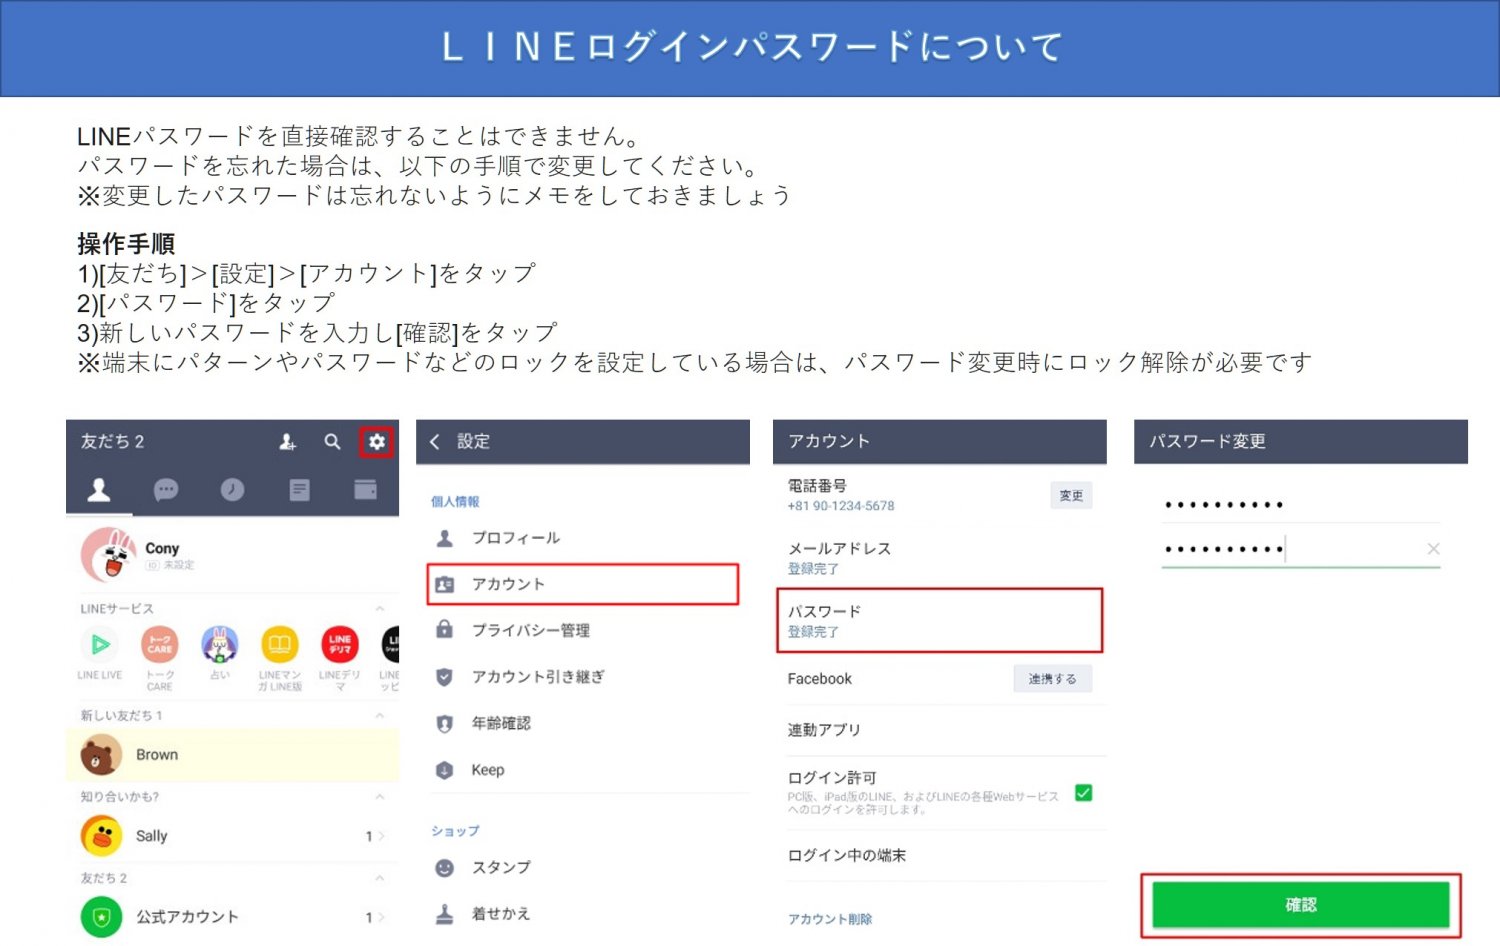The height and width of the screenshot is (946, 1500).
Task: Toggle the ログイン許可 checkbox
Action: pyautogui.click(x=1083, y=793)
